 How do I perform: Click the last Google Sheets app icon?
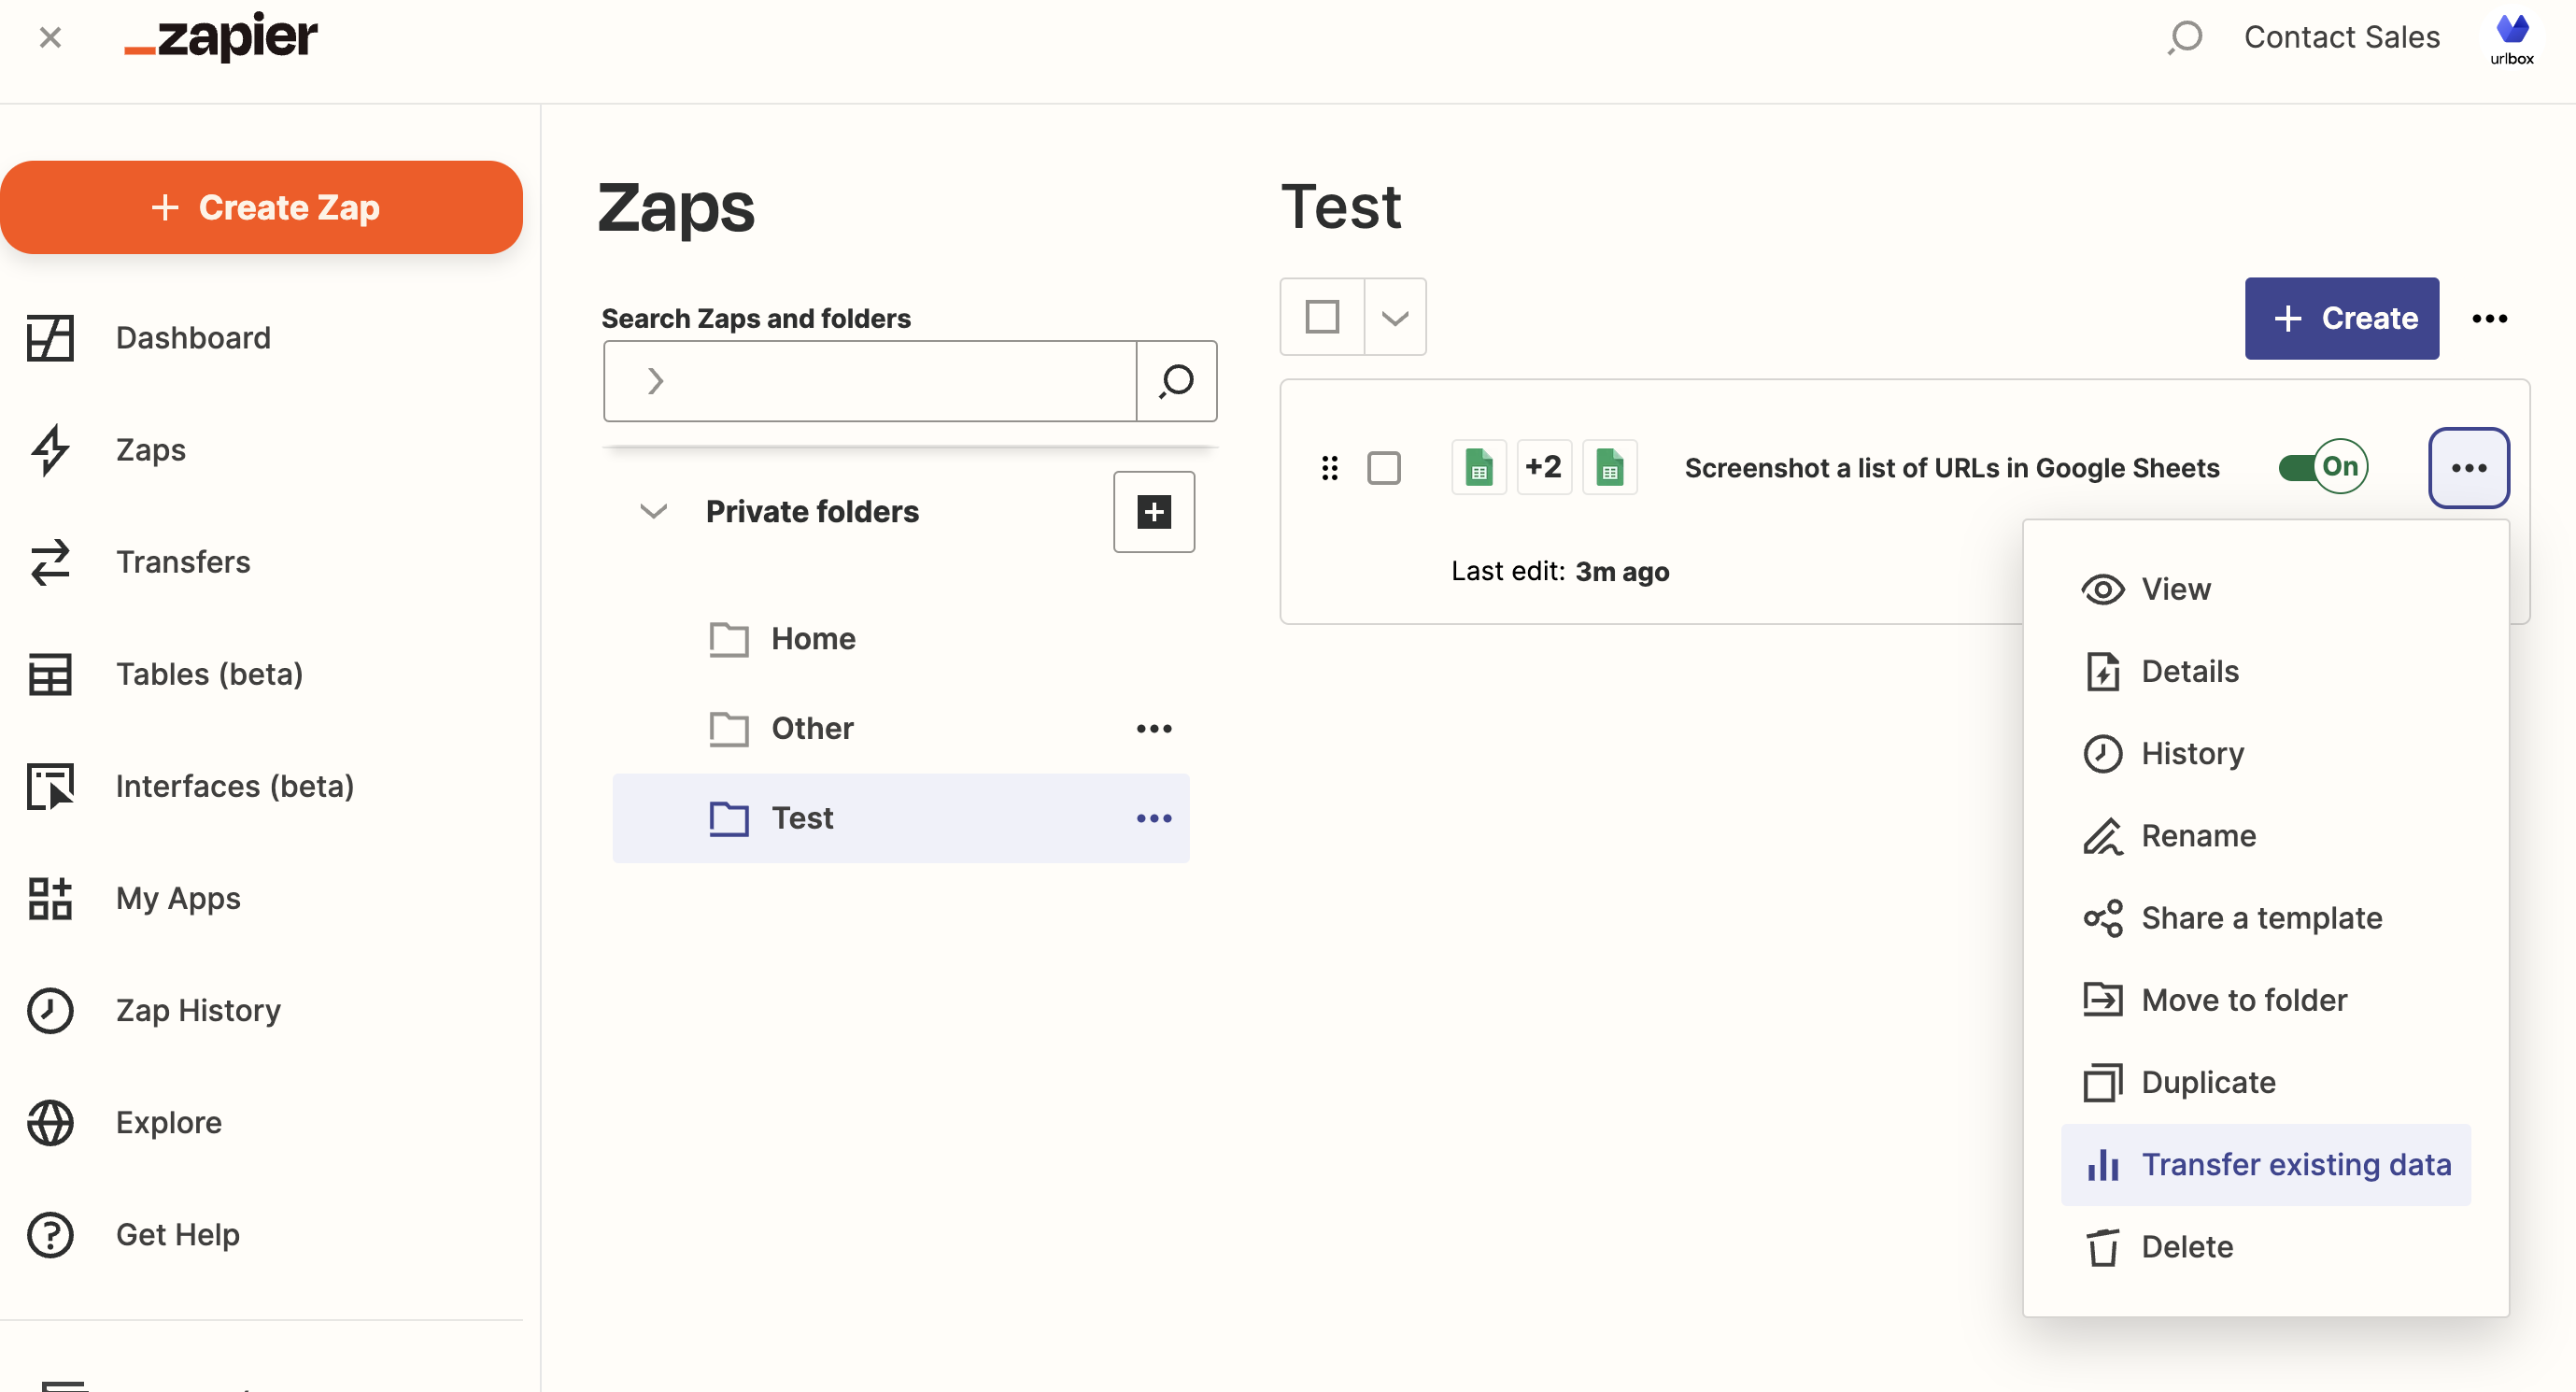1609,467
